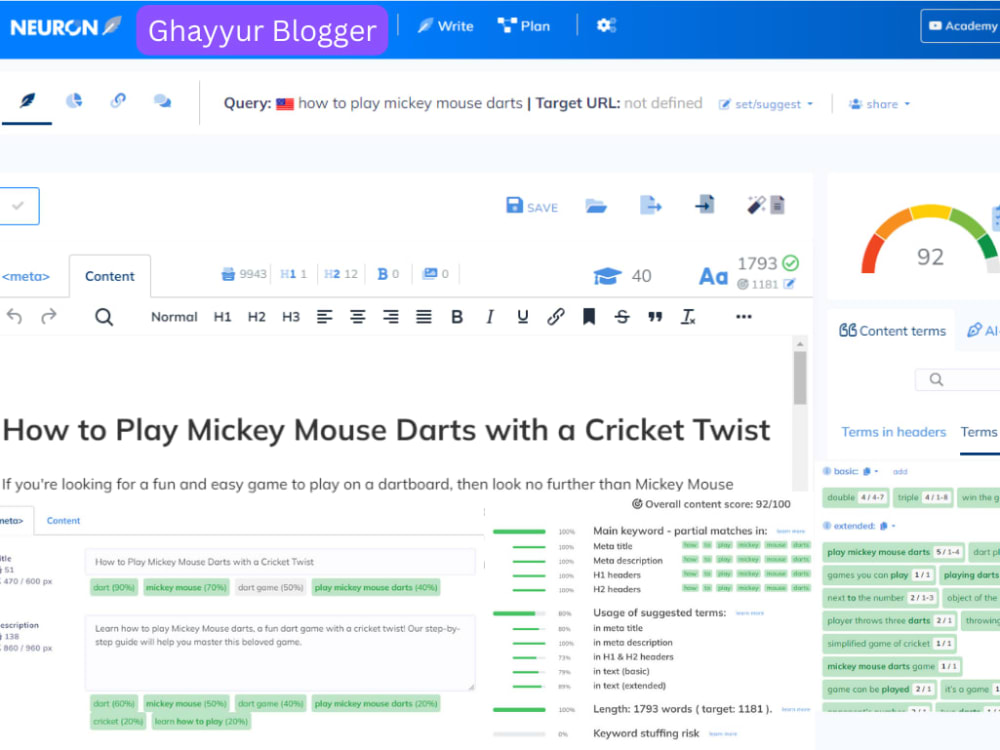Click the 'double' term tag
This screenshot has width=1000, height=750.
(855, 497)
